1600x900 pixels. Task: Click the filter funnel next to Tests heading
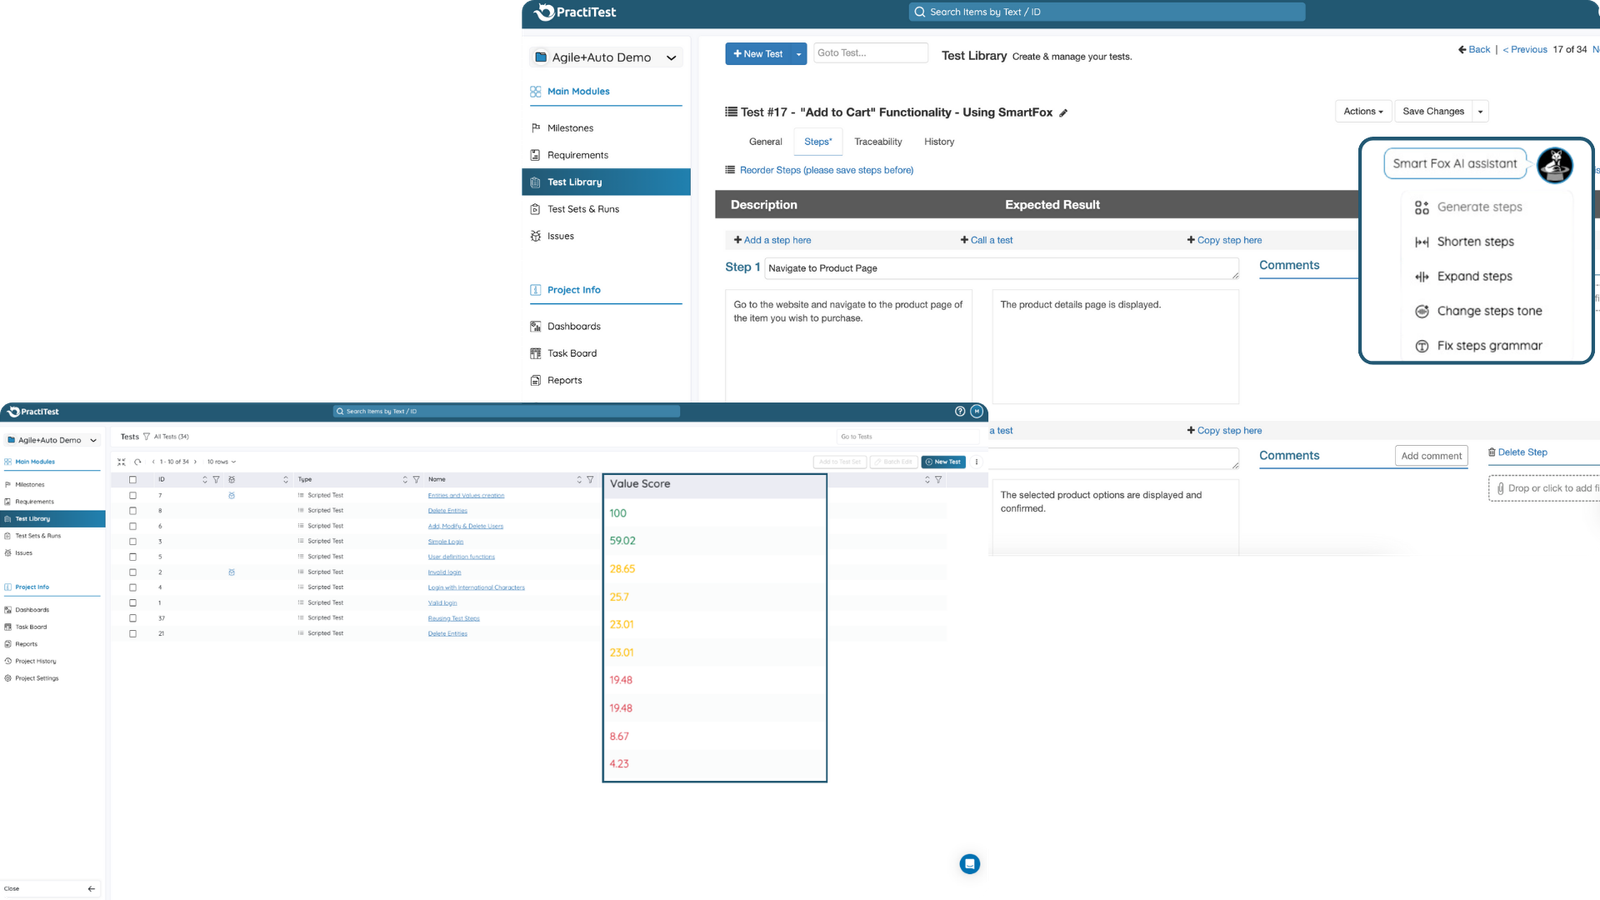(147, 437)
